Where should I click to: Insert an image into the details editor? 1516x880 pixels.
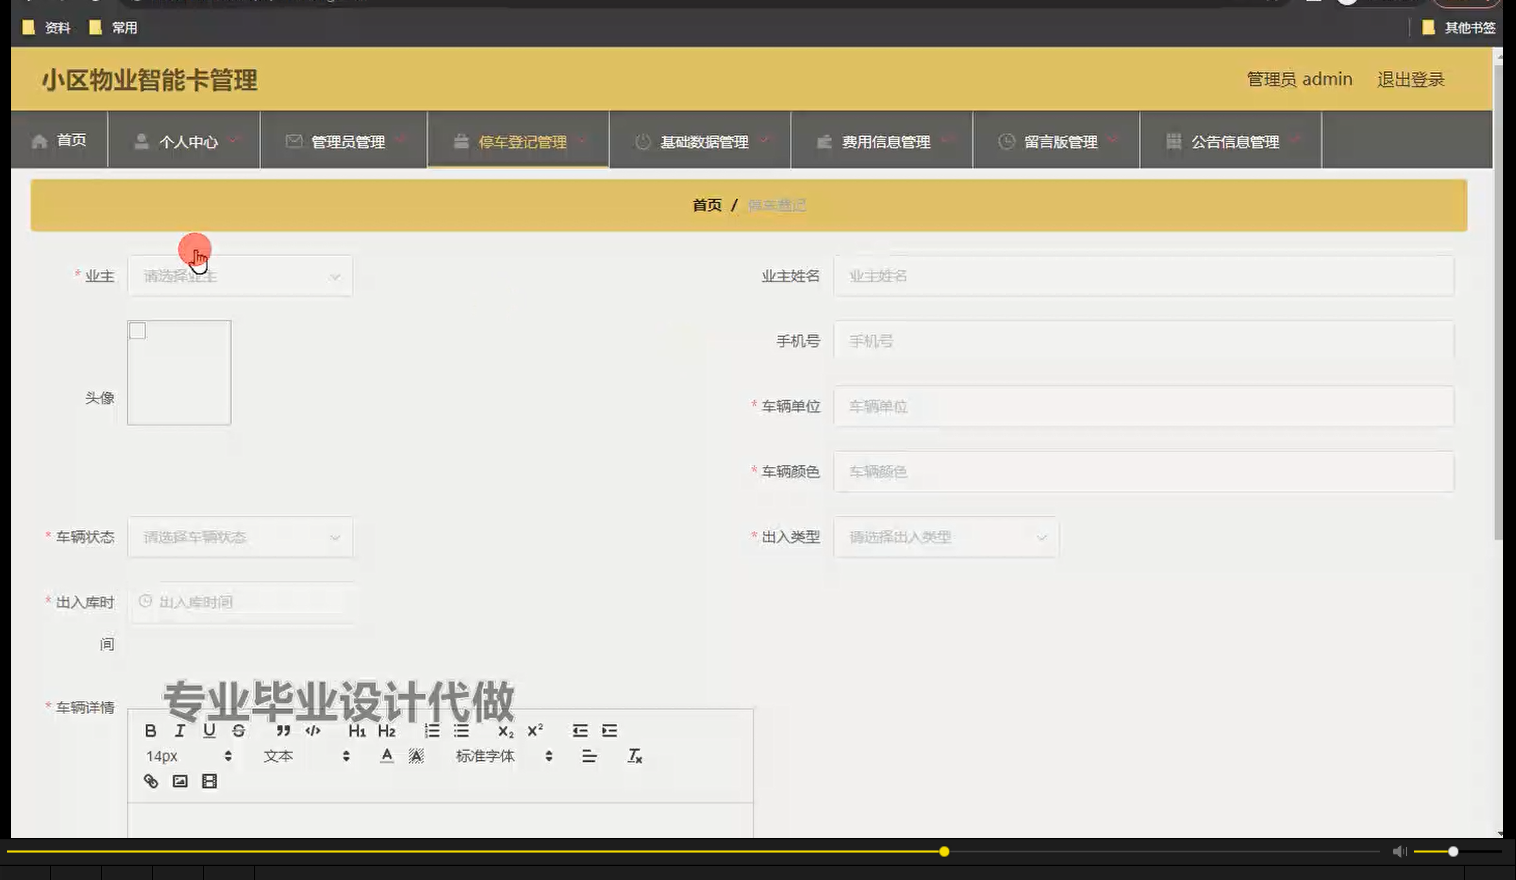pyautogui.click(x=180, y=781)
